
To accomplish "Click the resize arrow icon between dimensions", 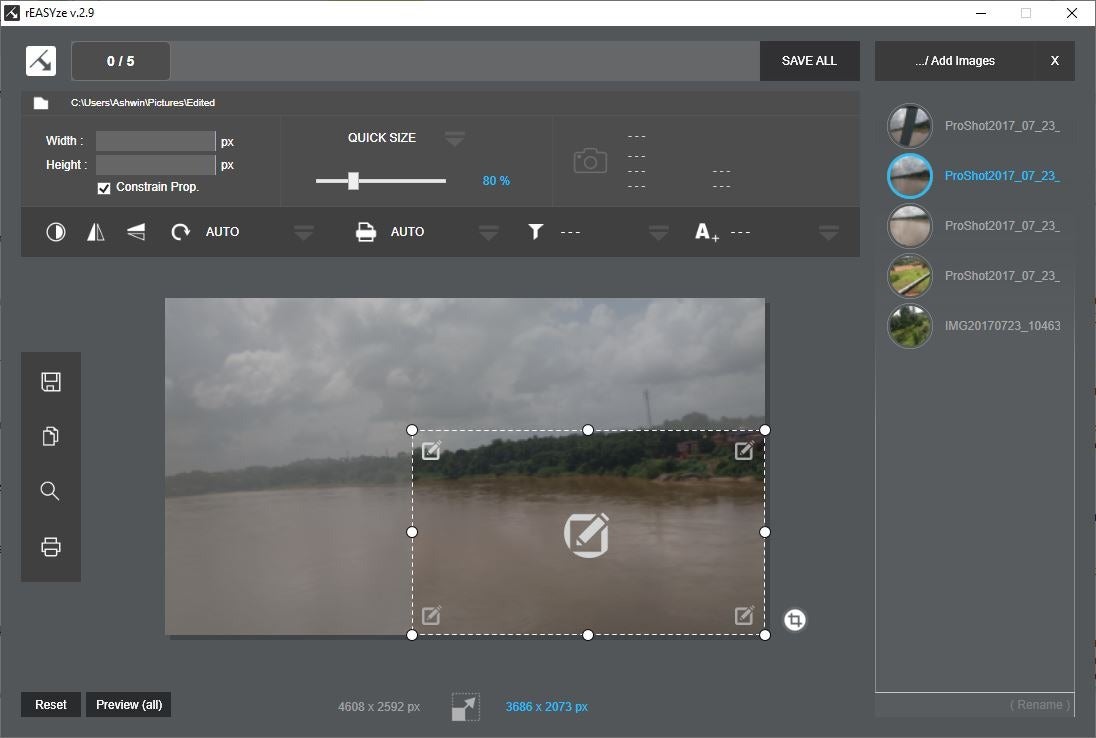I will click(x=466, y=707).
